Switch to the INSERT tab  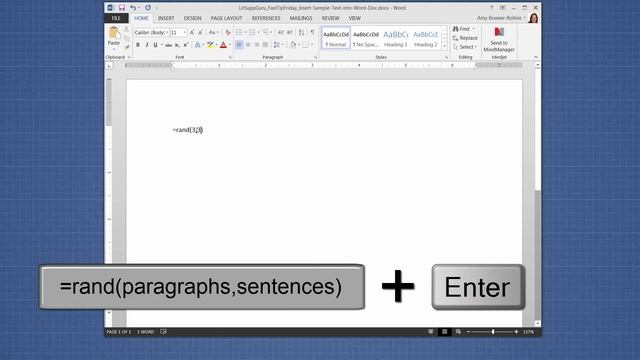[x=166, y=18]
